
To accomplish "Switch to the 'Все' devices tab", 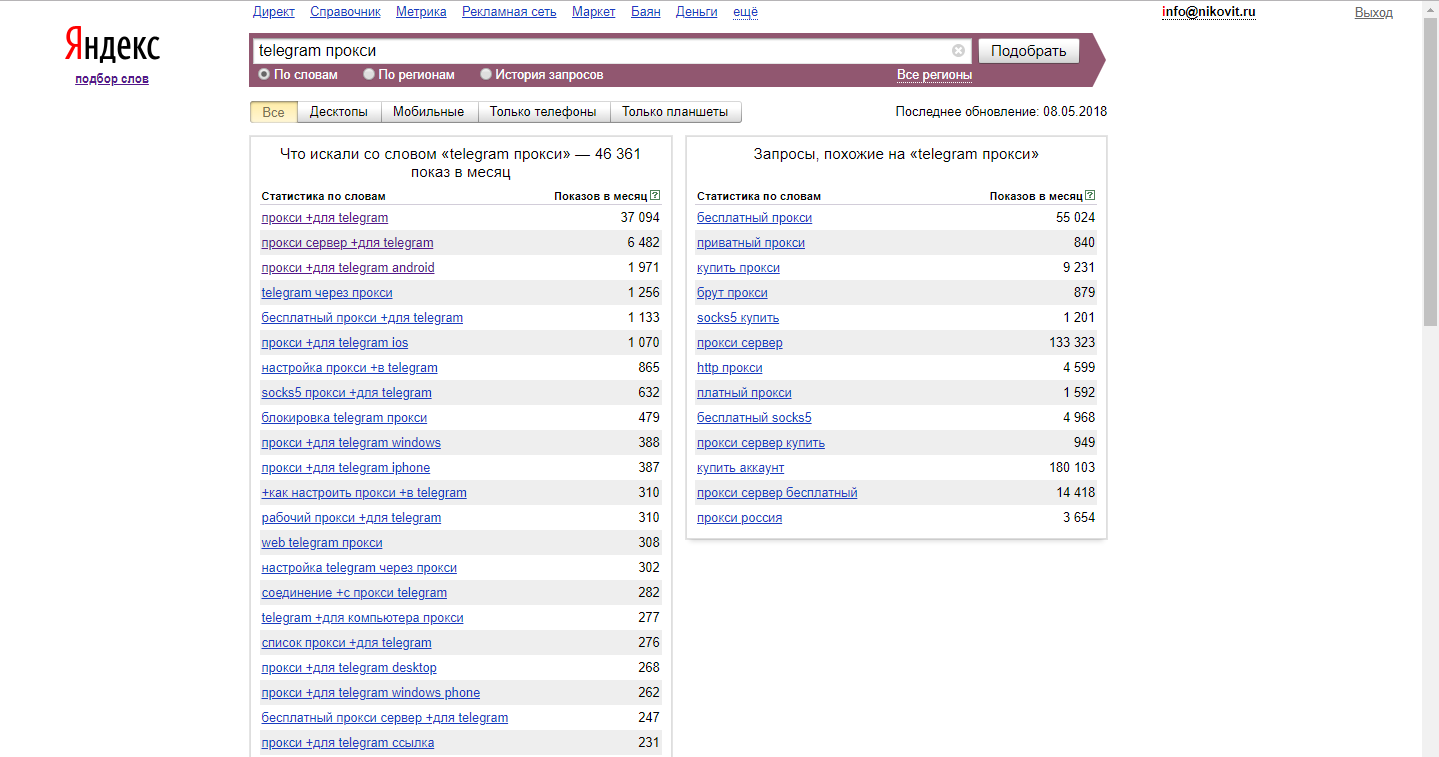I will click(273, 112).
